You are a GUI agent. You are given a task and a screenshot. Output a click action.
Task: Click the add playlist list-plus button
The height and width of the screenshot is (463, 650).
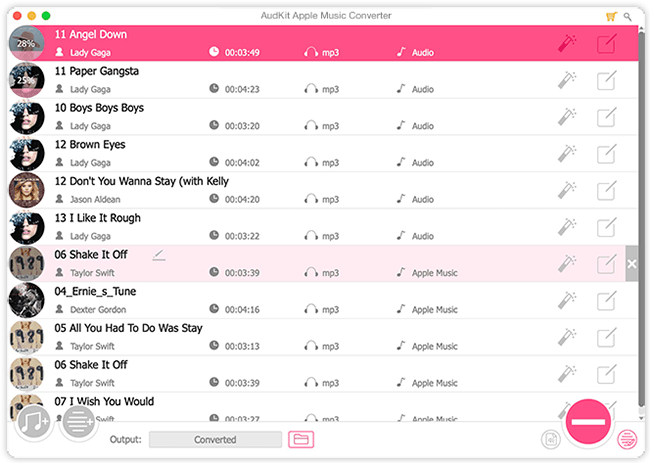(78, 422)
